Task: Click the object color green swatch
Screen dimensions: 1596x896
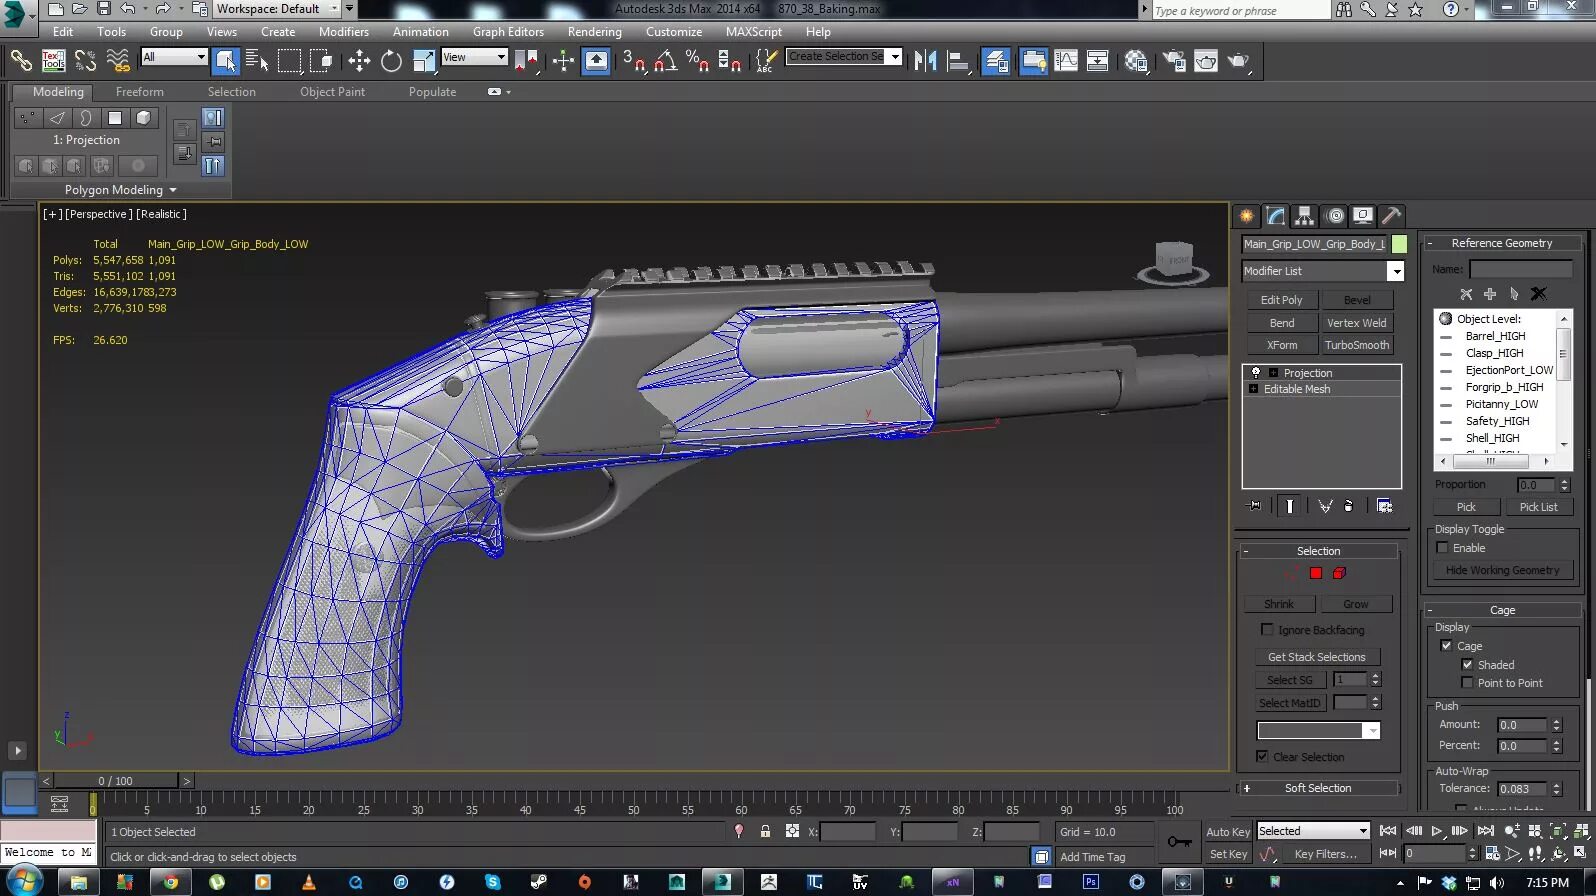Action: (x=1399, y=244)
